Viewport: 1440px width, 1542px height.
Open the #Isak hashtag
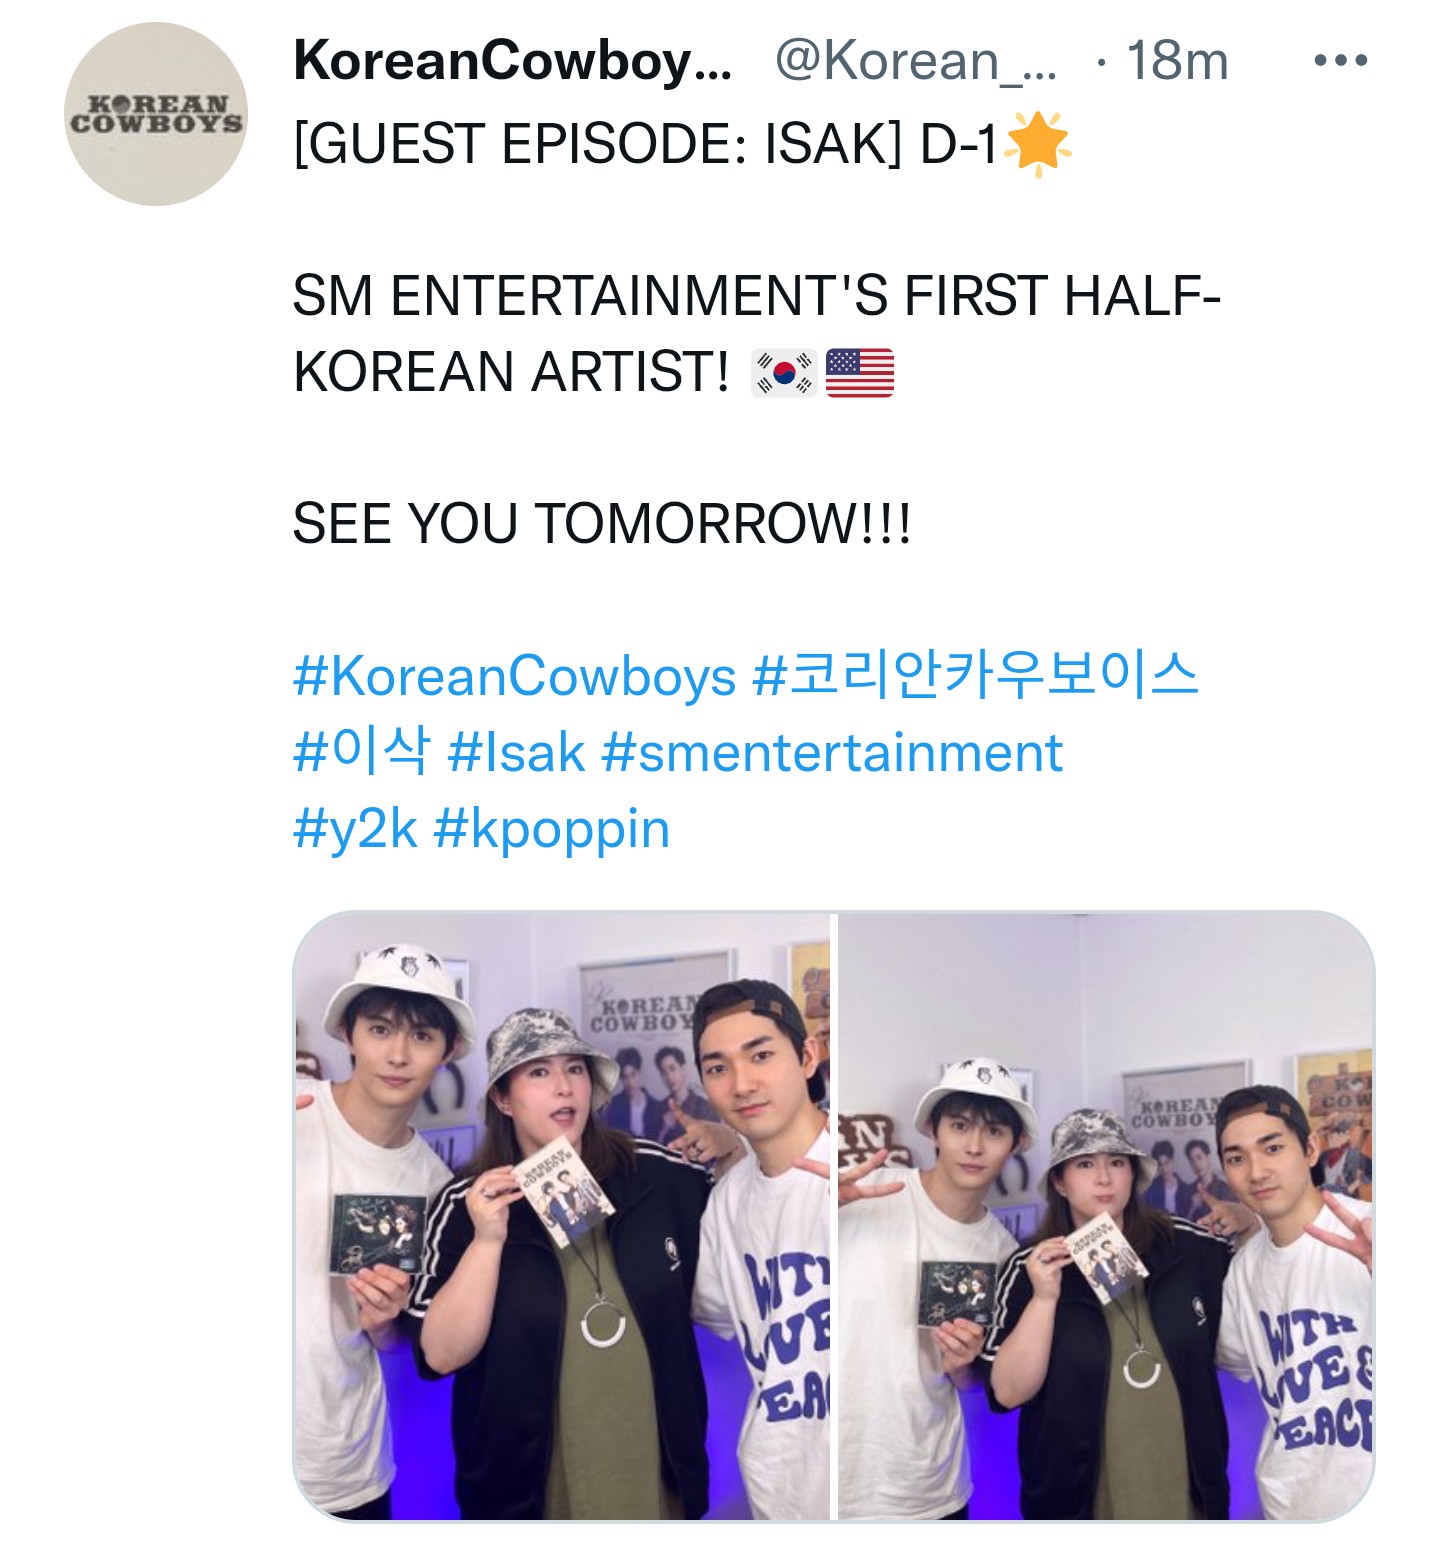pyautogui.click(x=516, y=752)
